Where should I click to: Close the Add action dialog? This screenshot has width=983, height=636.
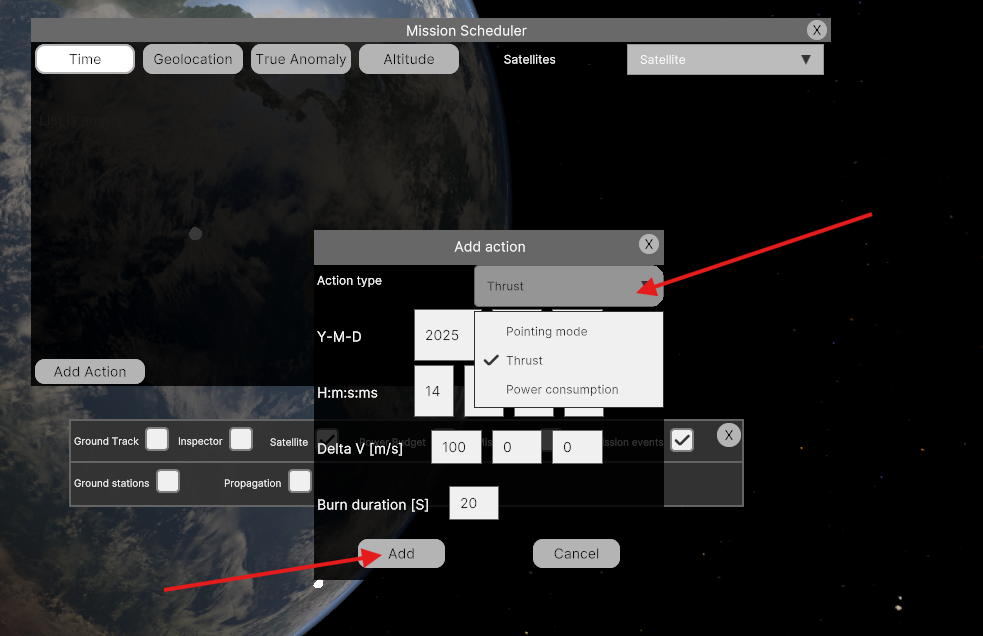tap(648, 245)
